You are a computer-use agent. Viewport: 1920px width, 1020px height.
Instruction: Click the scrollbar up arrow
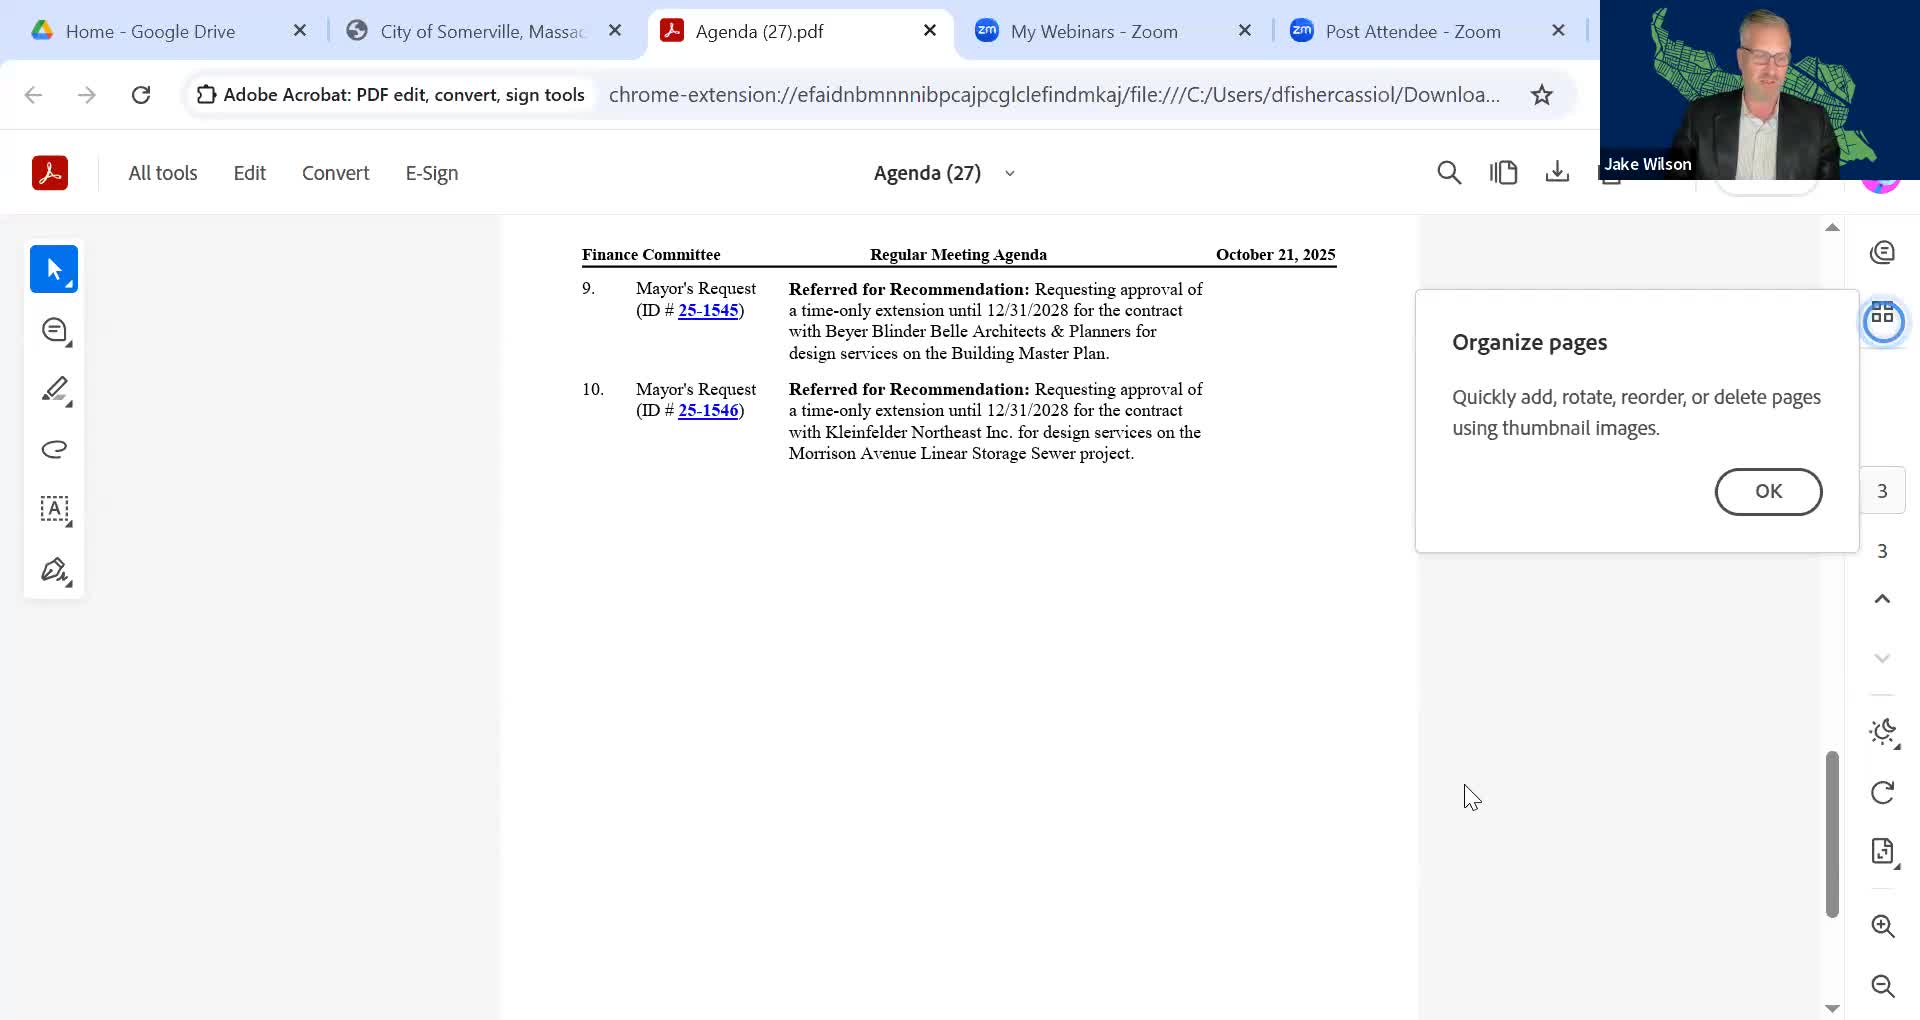tap(1832, 228)
